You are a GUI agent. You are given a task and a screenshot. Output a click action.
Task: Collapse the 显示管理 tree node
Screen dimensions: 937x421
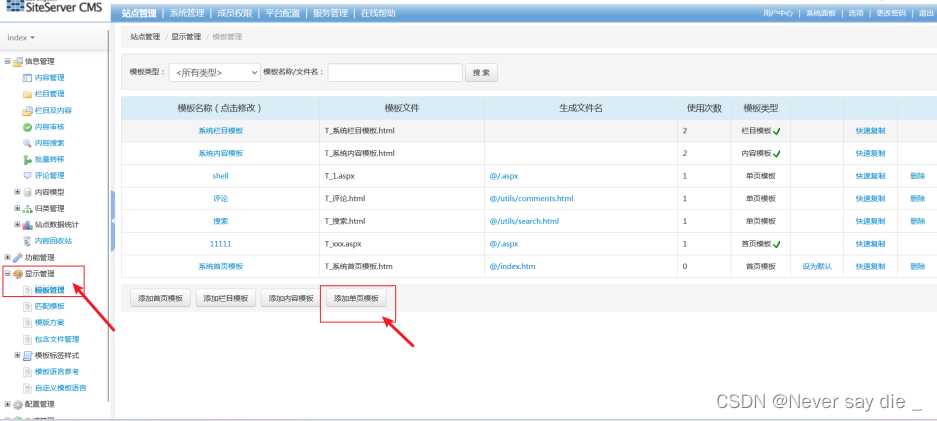coord(7,274)
